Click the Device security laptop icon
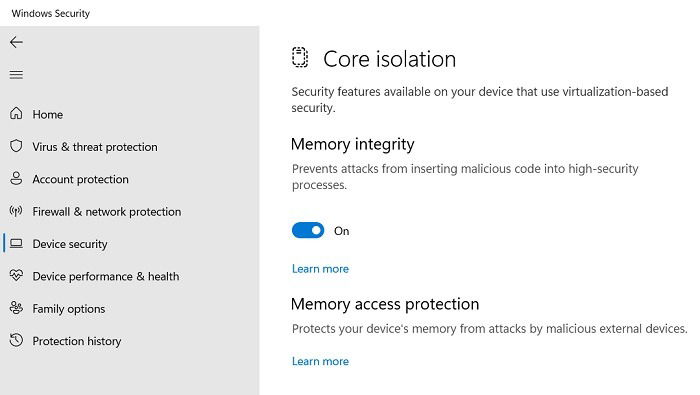The width and height of the screenshot is (700, 395). click(x=16, y=243)
